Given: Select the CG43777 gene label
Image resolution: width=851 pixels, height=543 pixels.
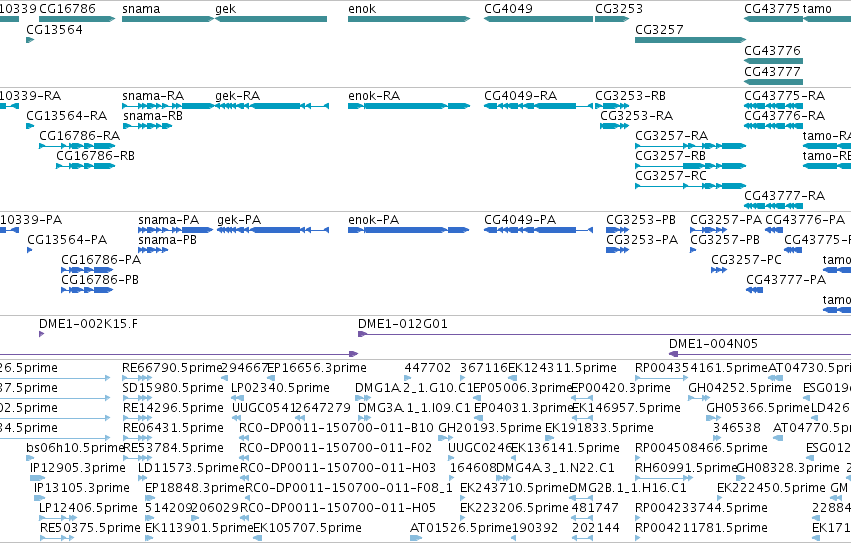Looking at the screenshot, I should click(x=772, y=72).
